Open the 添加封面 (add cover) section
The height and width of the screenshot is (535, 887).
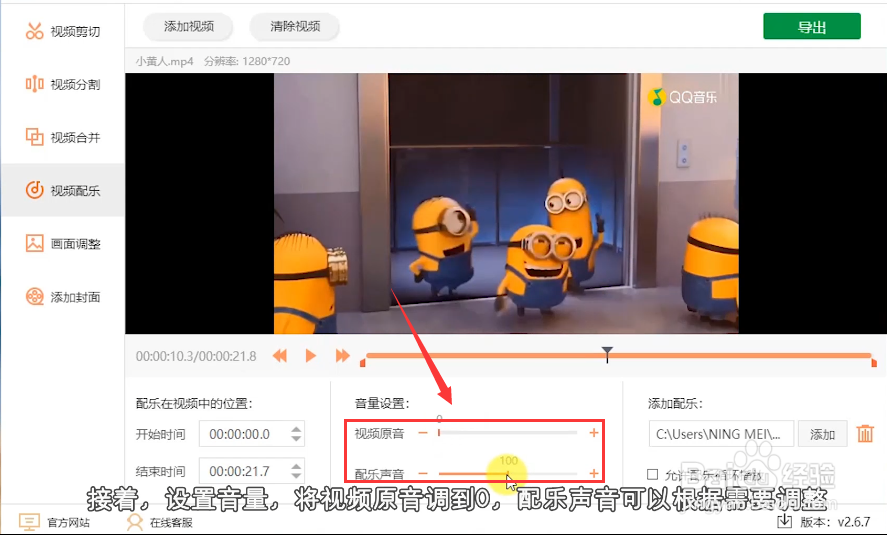coord(62,296)
